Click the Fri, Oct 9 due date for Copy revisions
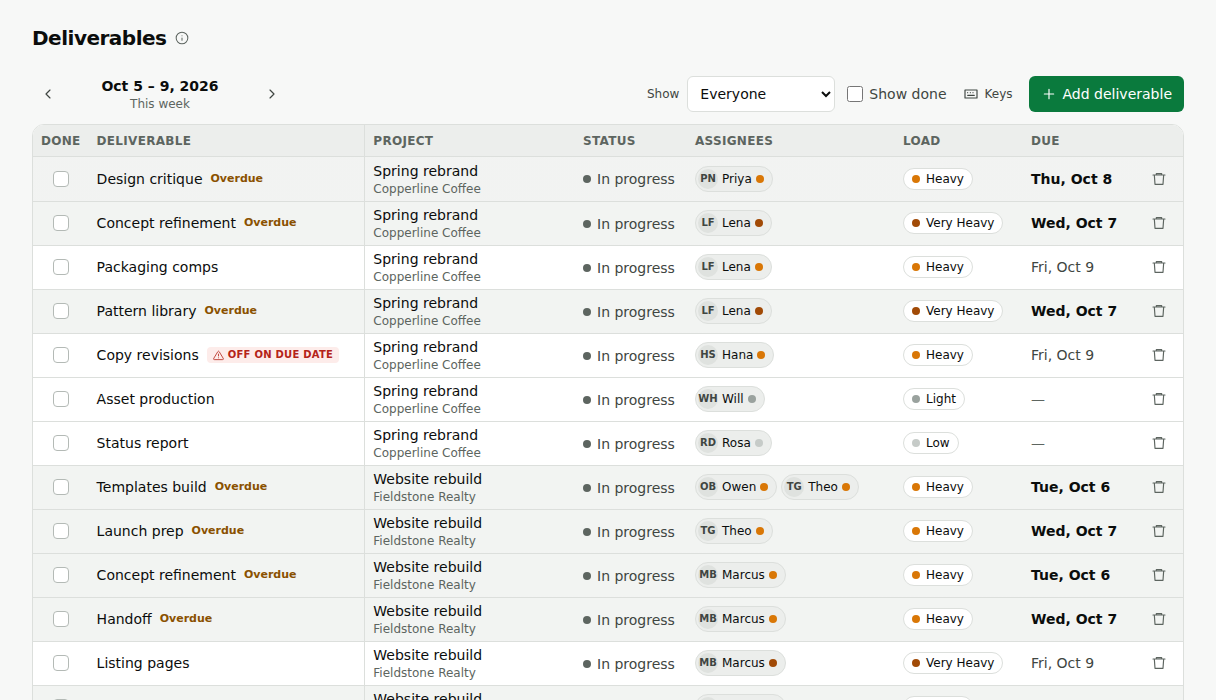 coord(1062,355)
